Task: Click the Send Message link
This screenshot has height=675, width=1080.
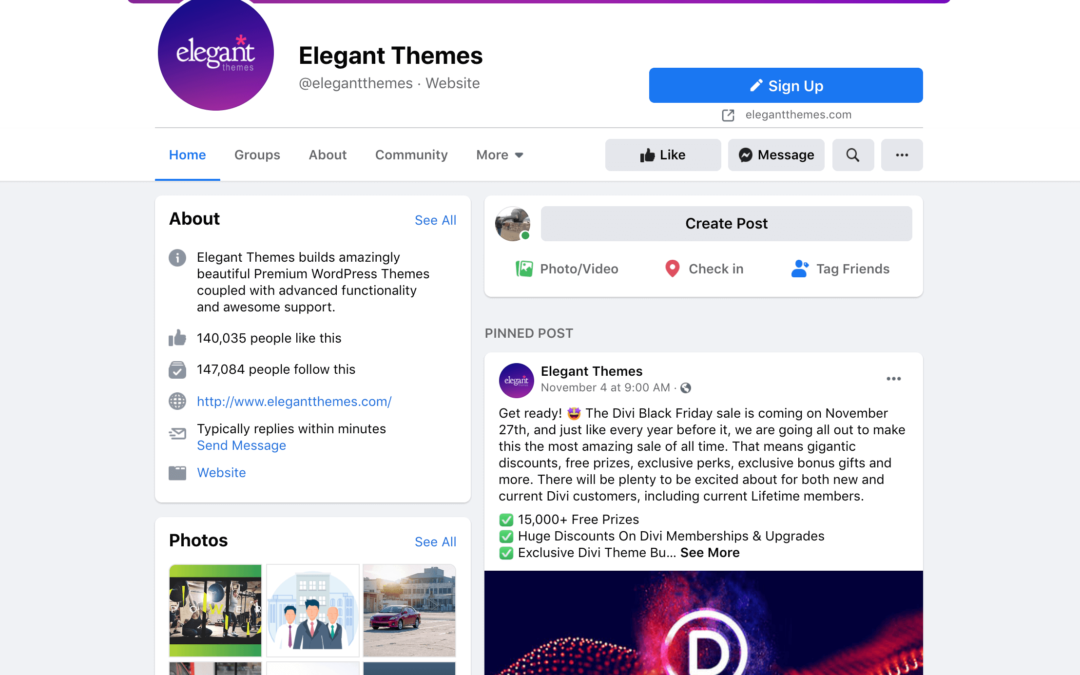Action: [x=241, y=446]
